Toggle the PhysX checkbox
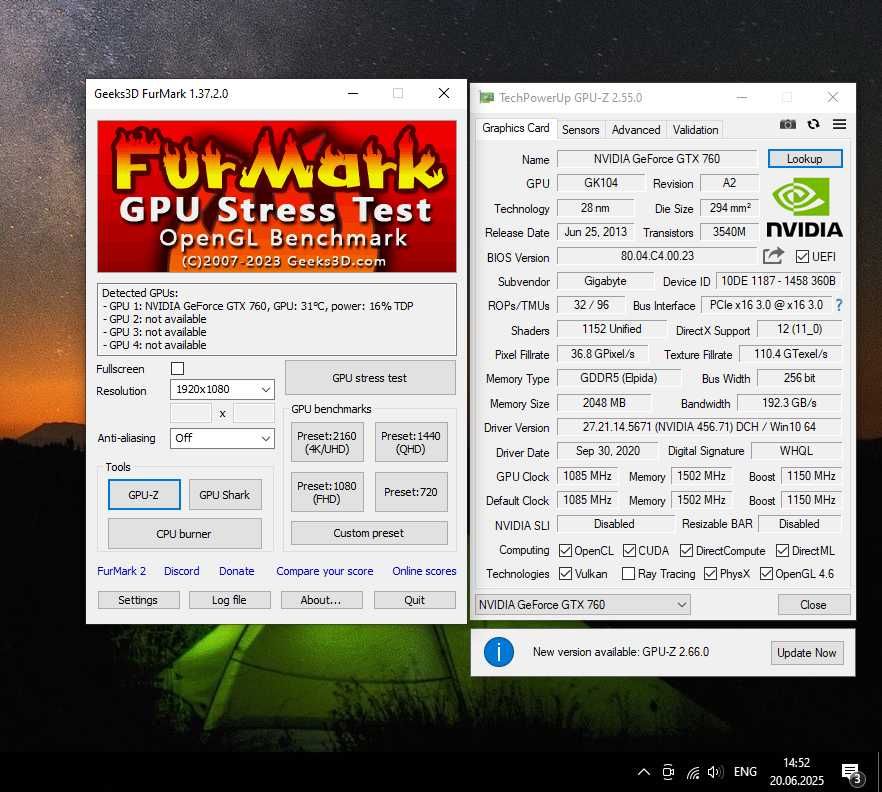This screenshot has height=792, width=882. (710, 573)
